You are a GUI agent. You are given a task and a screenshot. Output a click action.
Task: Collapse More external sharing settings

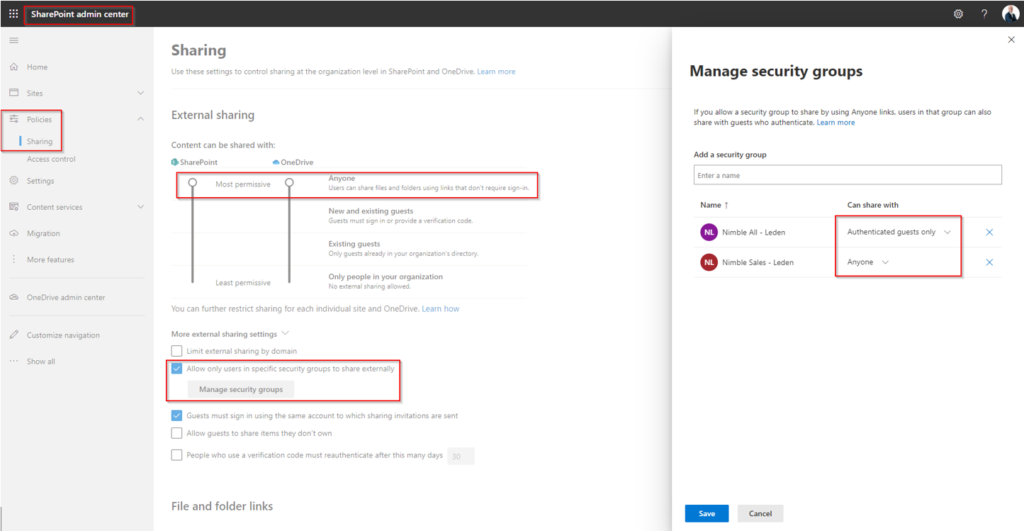(x=285, y=334)
